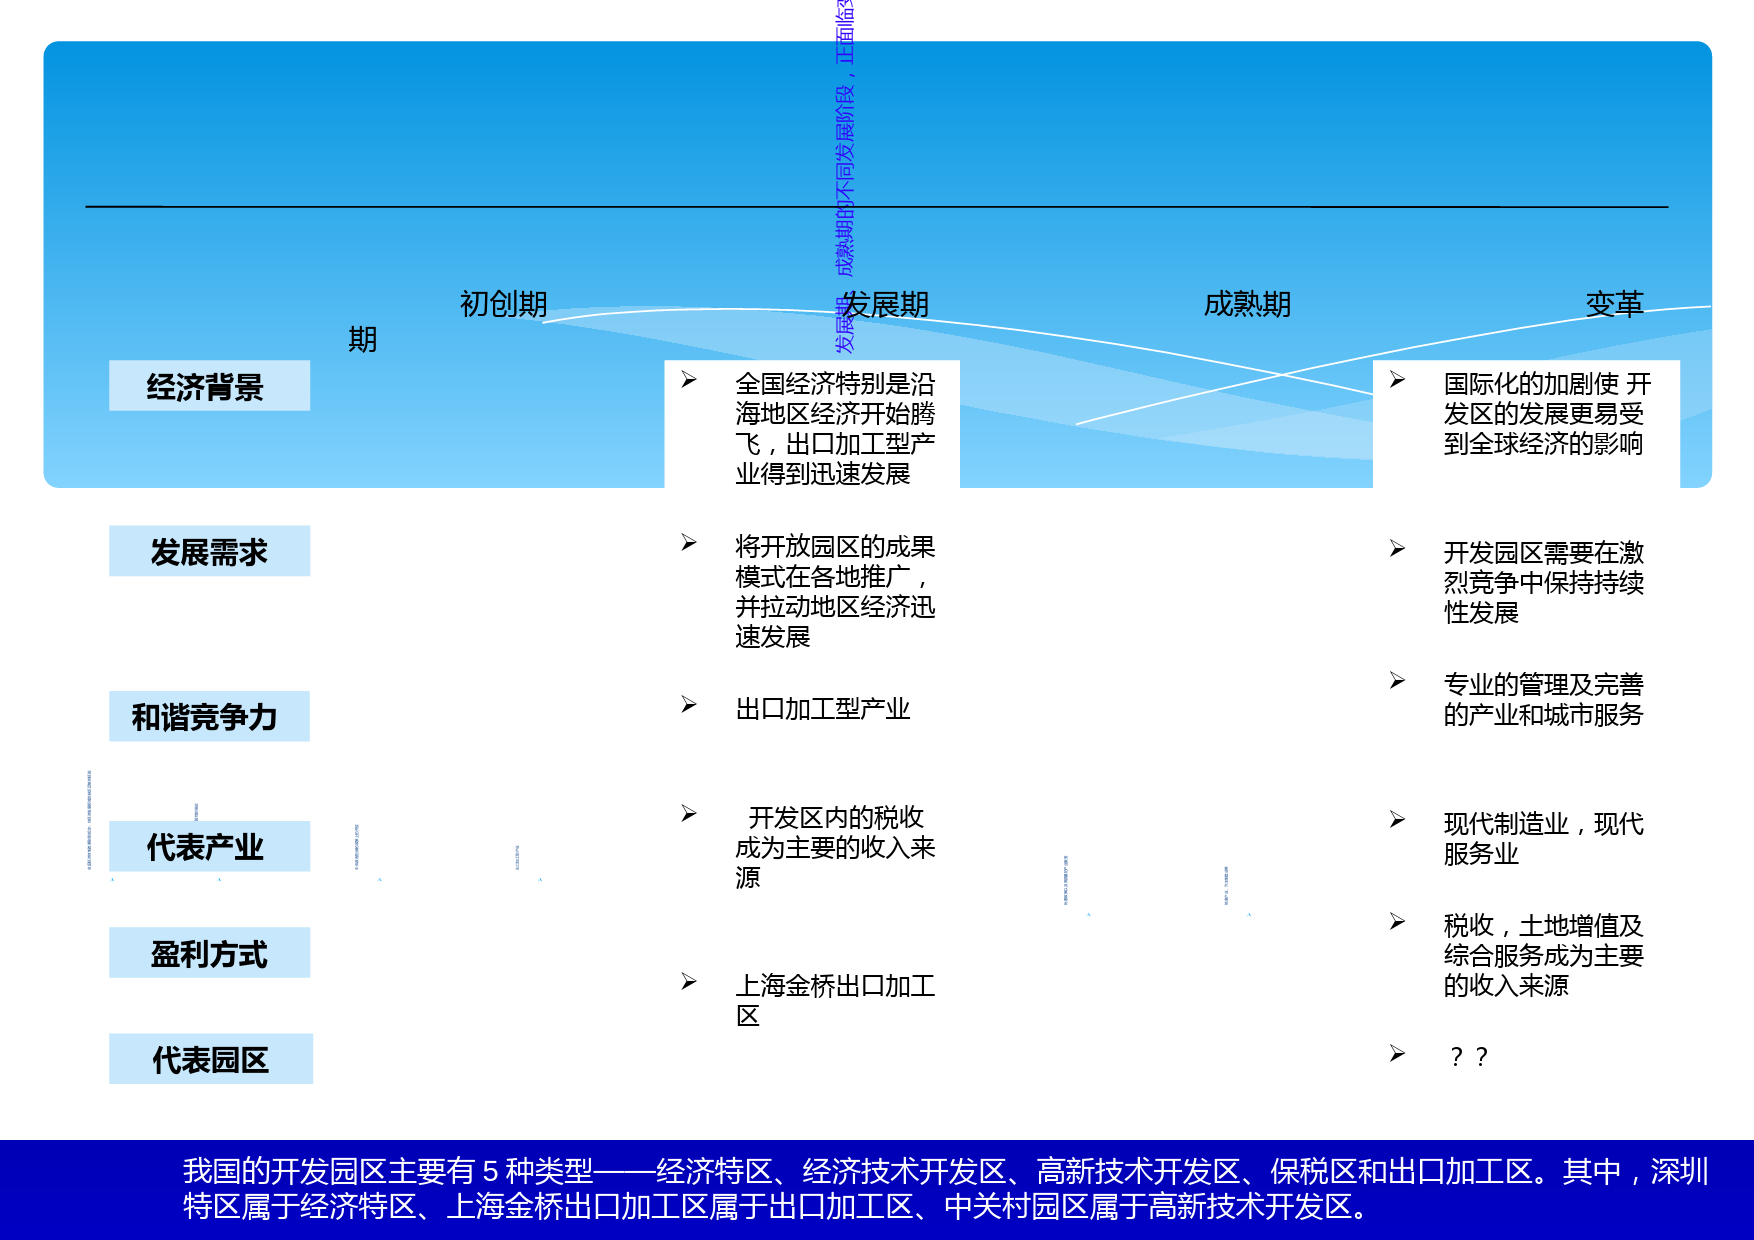Click the horizontal 发展期 column heading
The width and height of the screenshot is (1754, 1240).
886,304
